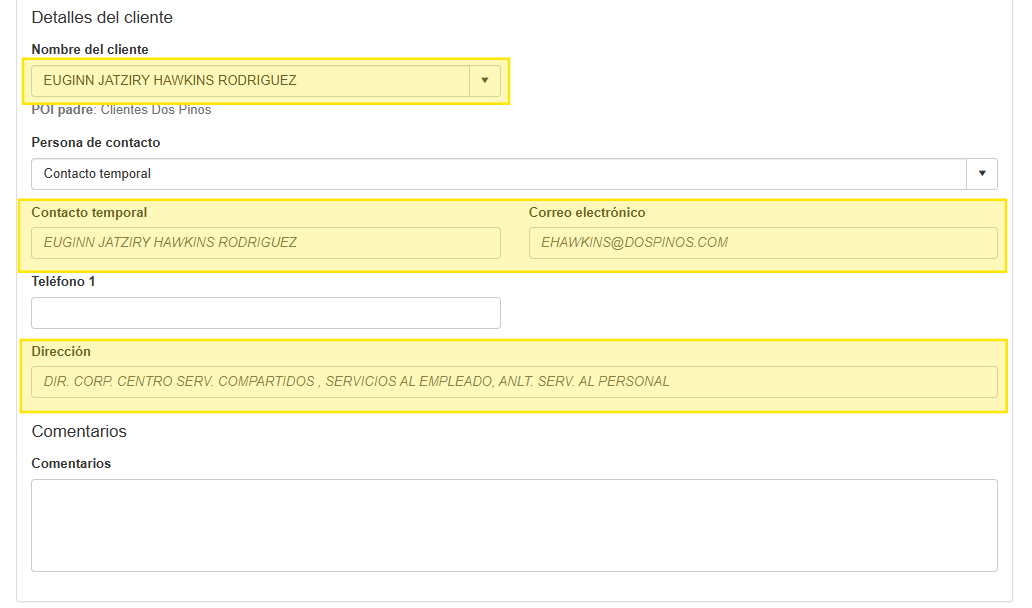The width and height of the screenshot is (1032, 608).
Task: Click the POI padre label text
Action: [x=62, y=110]
